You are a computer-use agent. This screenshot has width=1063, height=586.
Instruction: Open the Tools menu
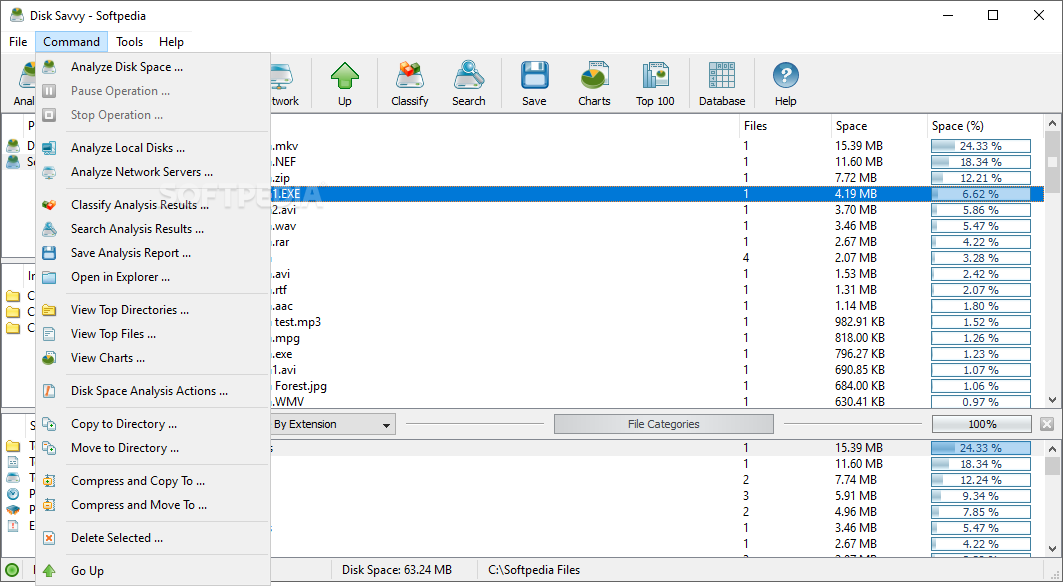tap(129, 42)
